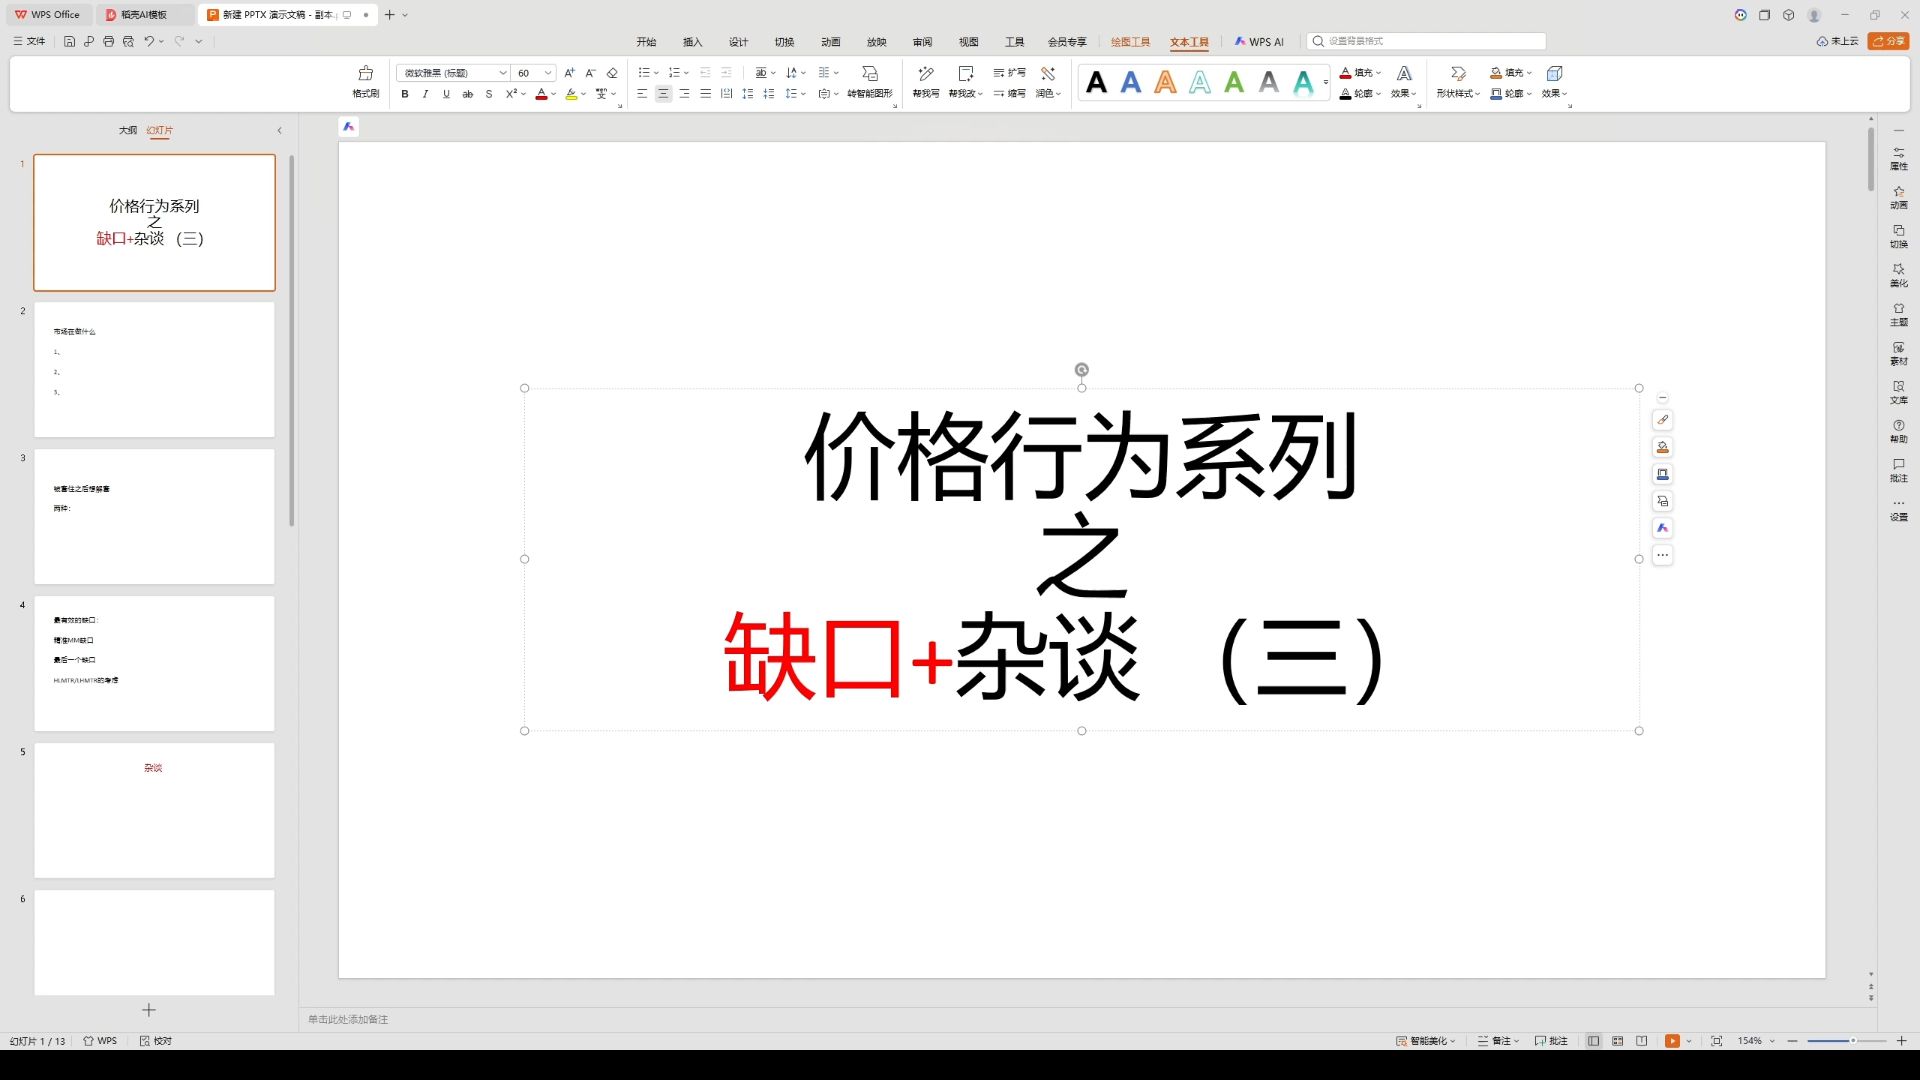Open the 开始 ribbon tab
Image resolution: width=1920 pixels, height=1080 pixels.
point(647,42)
